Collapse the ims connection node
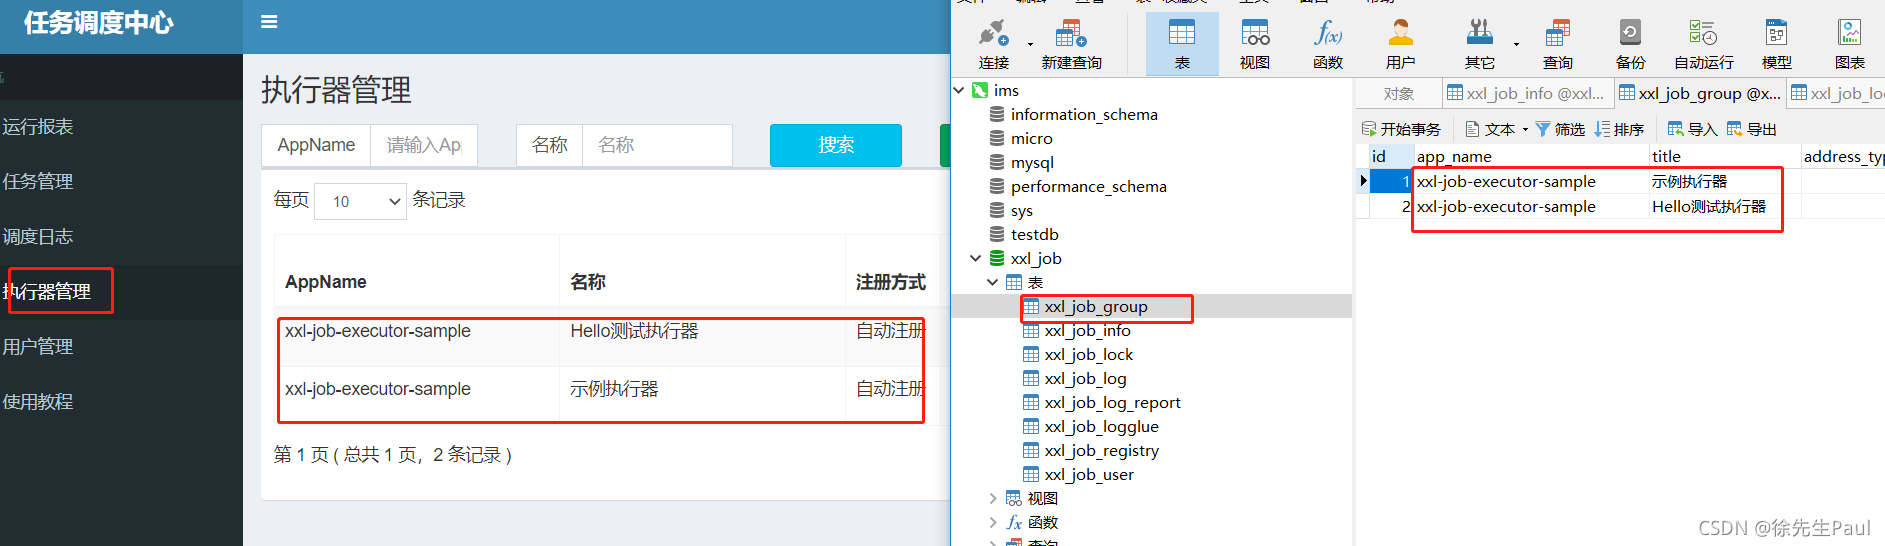The width and height of the screenshot is (1885, 546). pos(959,90)
